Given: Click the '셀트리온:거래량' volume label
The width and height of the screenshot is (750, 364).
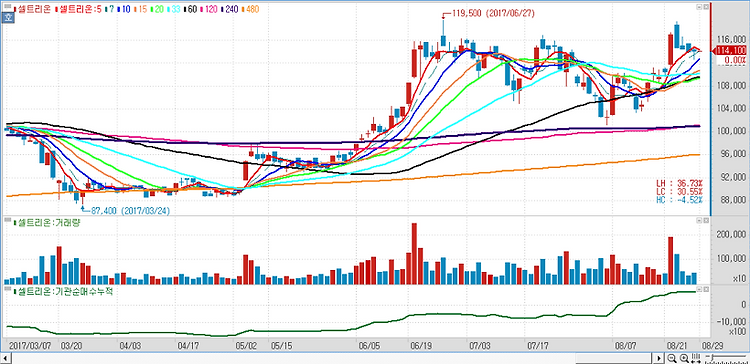Looking at the screenshot, I should pos(47,222).
